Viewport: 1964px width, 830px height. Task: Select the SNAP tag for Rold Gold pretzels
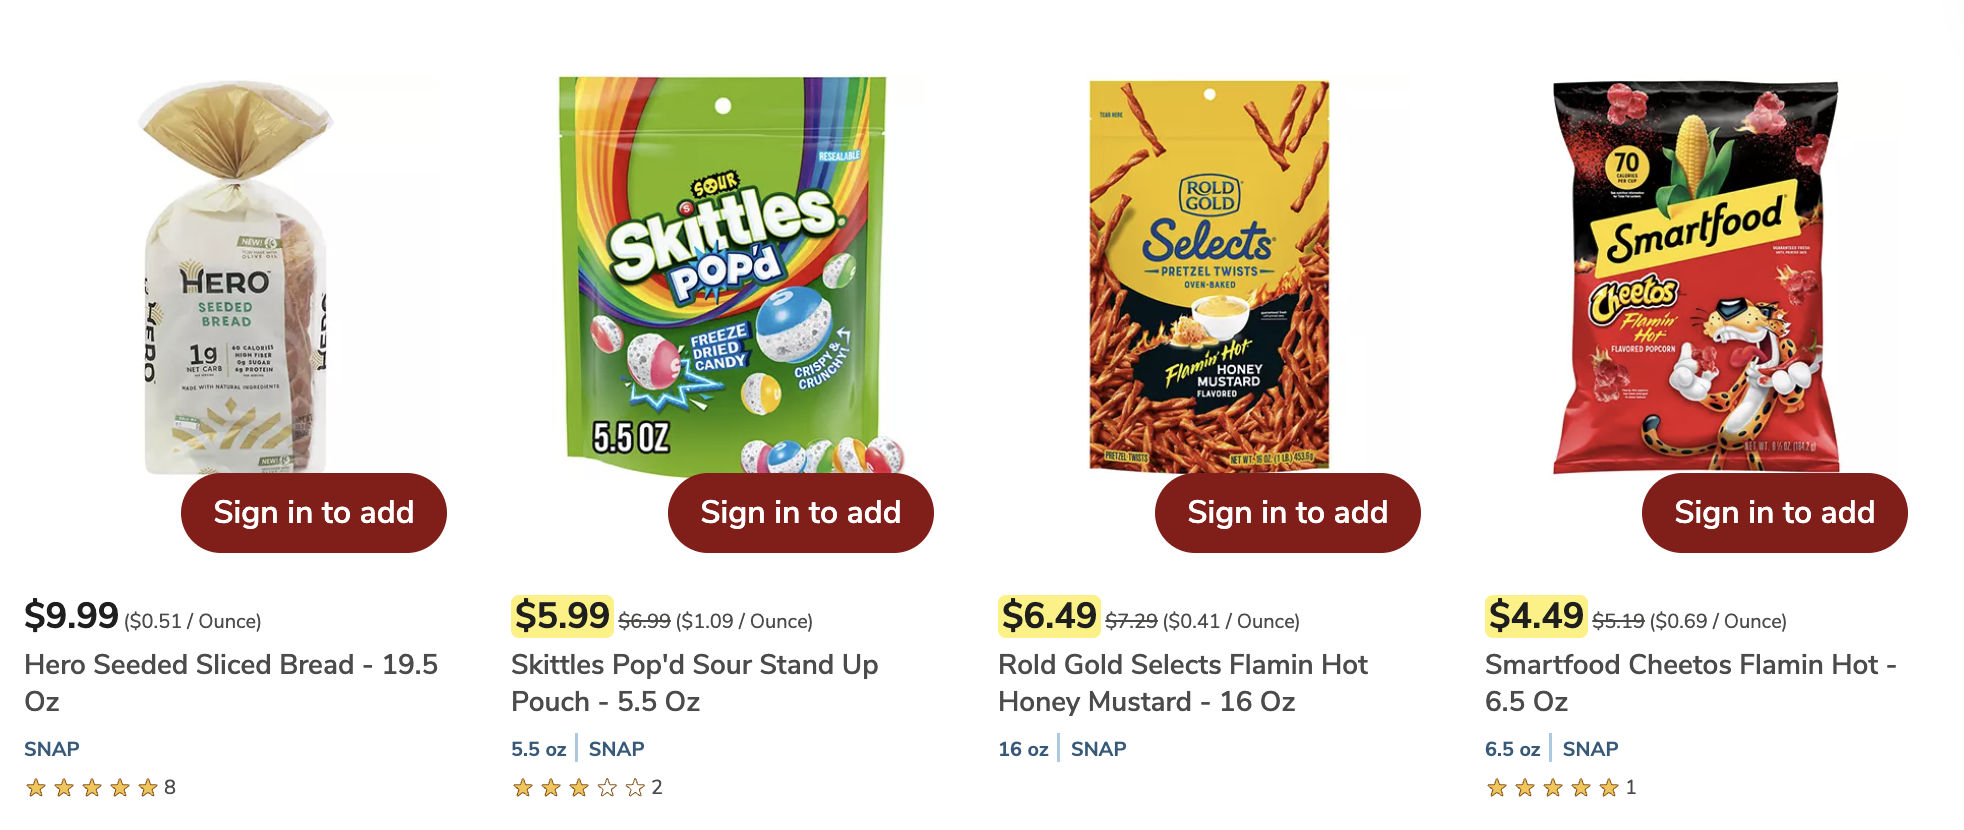(1097, 748)
